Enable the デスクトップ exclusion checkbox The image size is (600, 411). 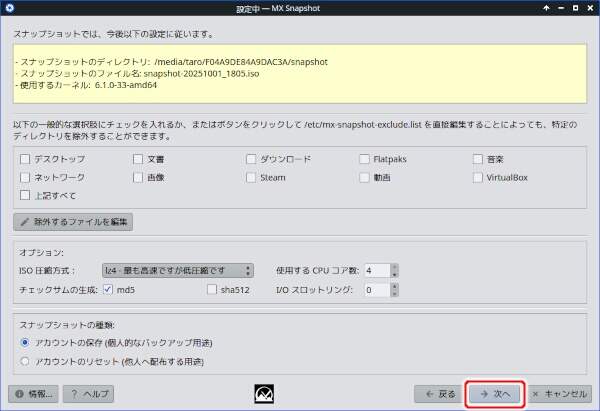[x=26, y=159]
